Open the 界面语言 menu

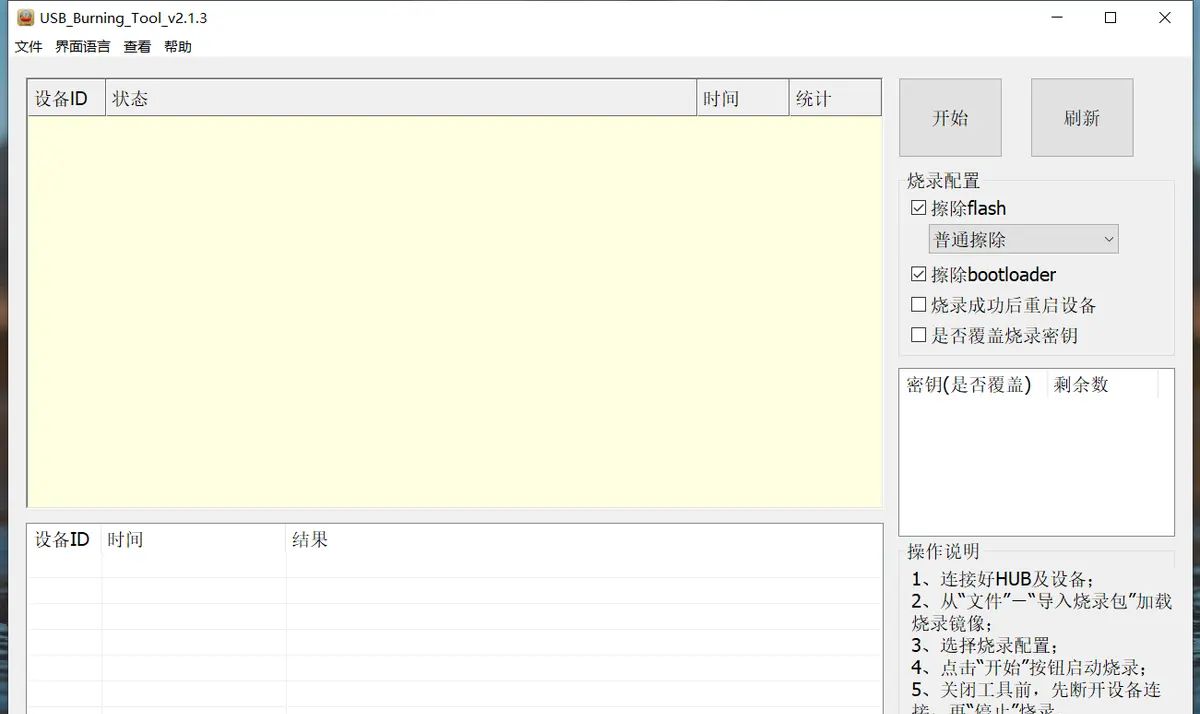click(x=83, y=47)
